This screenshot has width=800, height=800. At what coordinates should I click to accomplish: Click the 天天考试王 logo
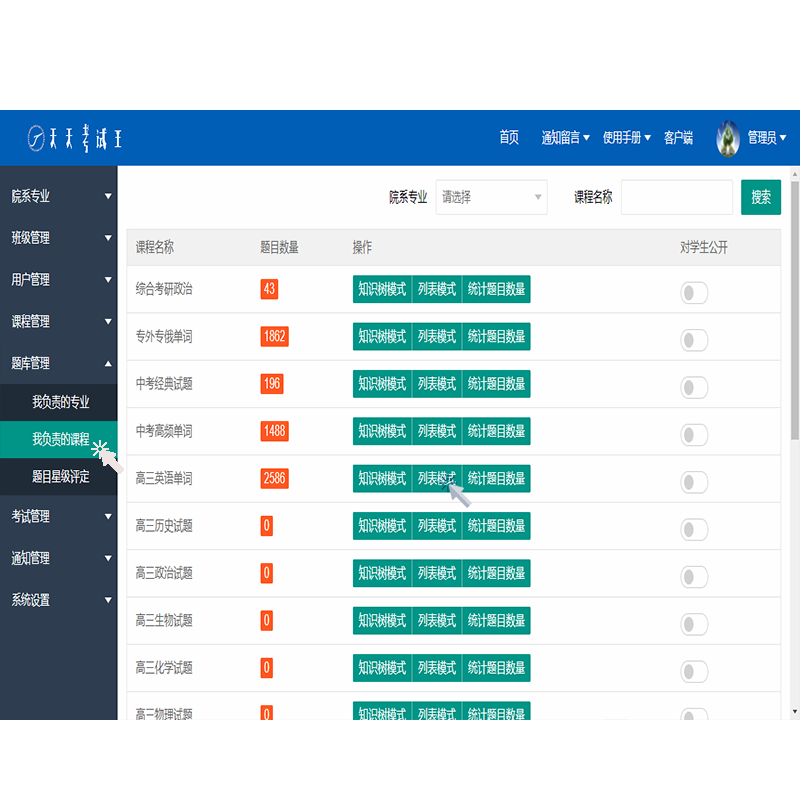click(74, 138)
